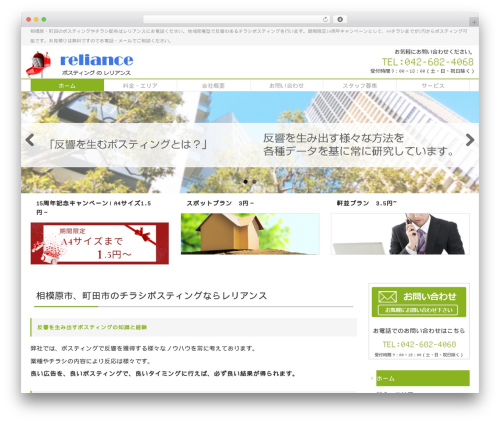500x423 pixels.
Task: Open the サービス navigation item
Action: (433, 86)
